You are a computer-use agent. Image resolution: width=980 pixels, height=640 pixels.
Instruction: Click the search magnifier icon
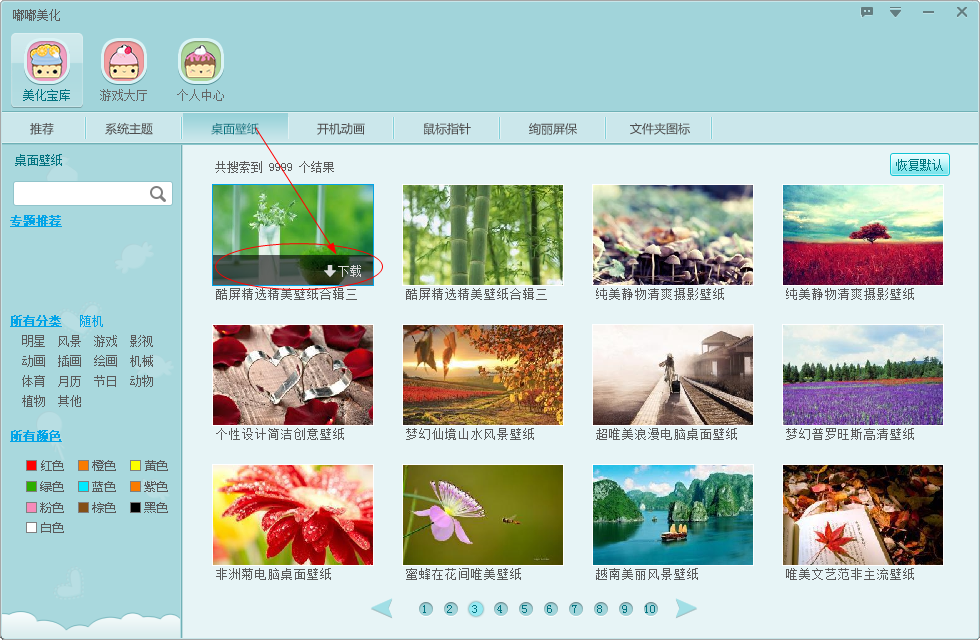coord(158,194)
